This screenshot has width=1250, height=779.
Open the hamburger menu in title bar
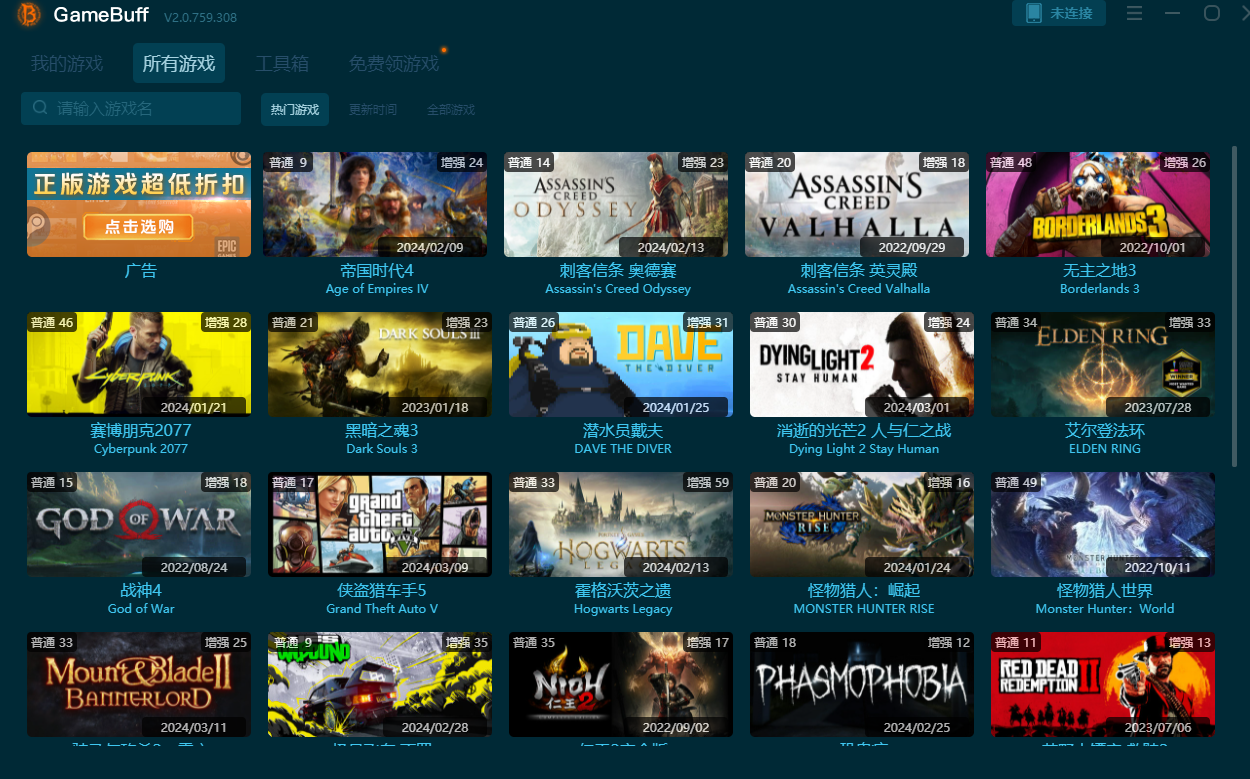coord(1134,13)
